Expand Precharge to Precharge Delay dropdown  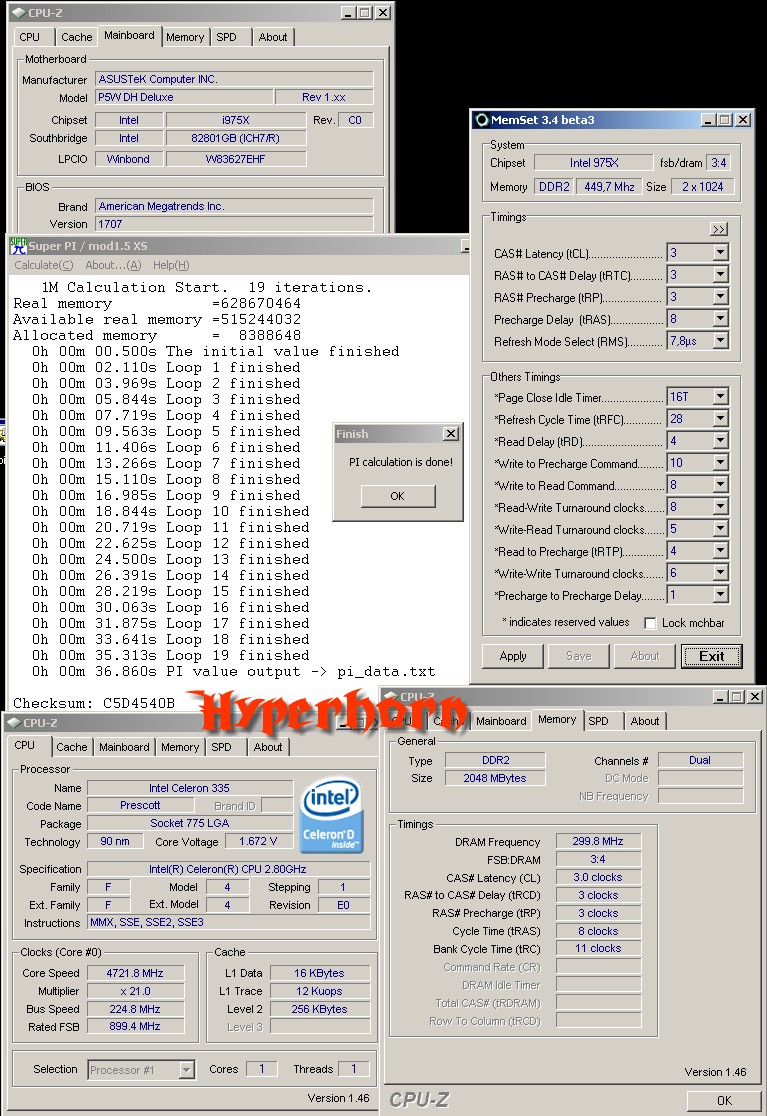pyautogui.click(x=721, y=595)
